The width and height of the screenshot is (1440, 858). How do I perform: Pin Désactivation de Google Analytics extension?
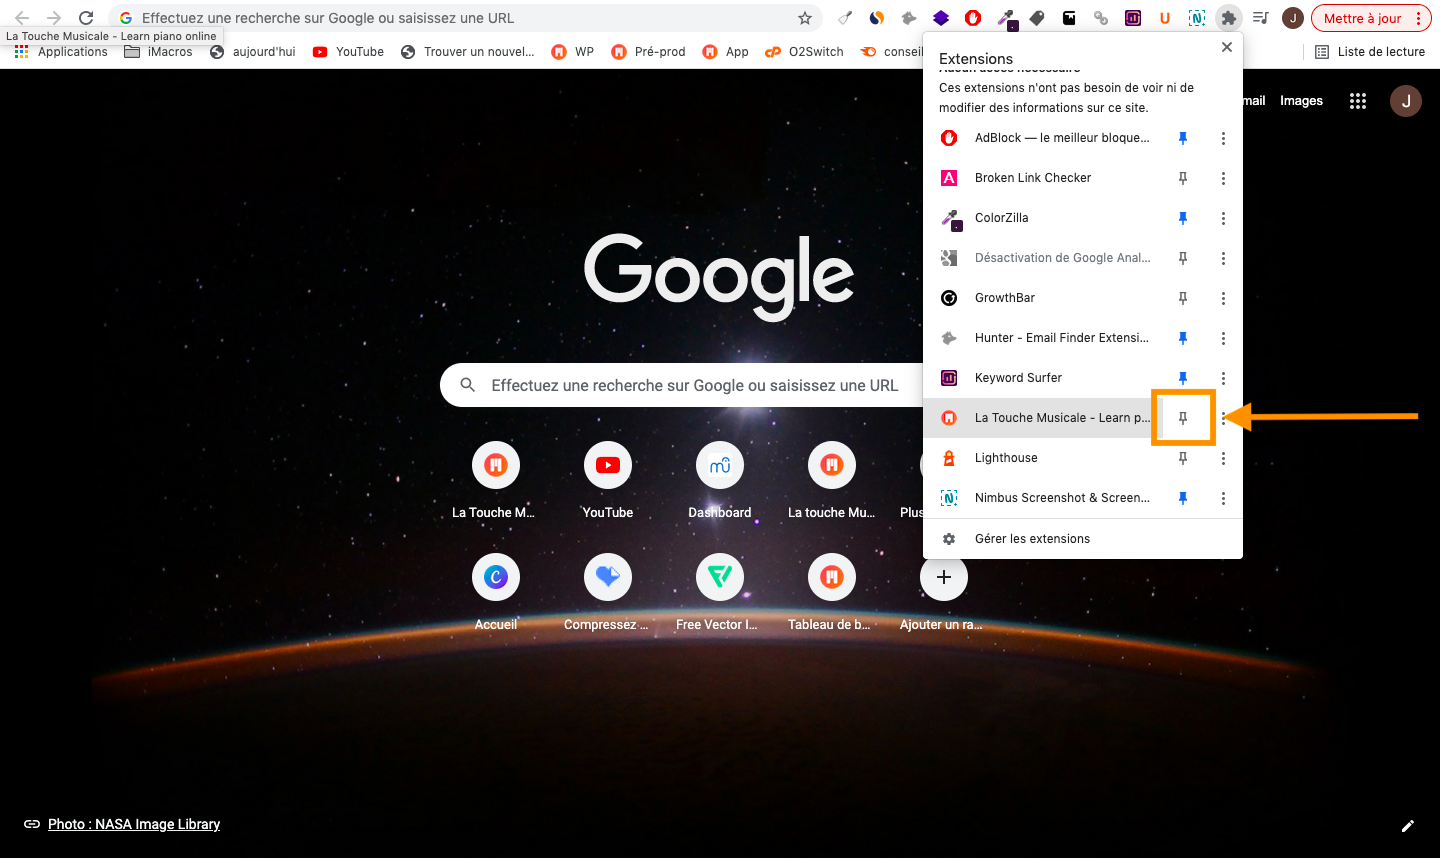pyautogui.click(x=1183, y=258)
